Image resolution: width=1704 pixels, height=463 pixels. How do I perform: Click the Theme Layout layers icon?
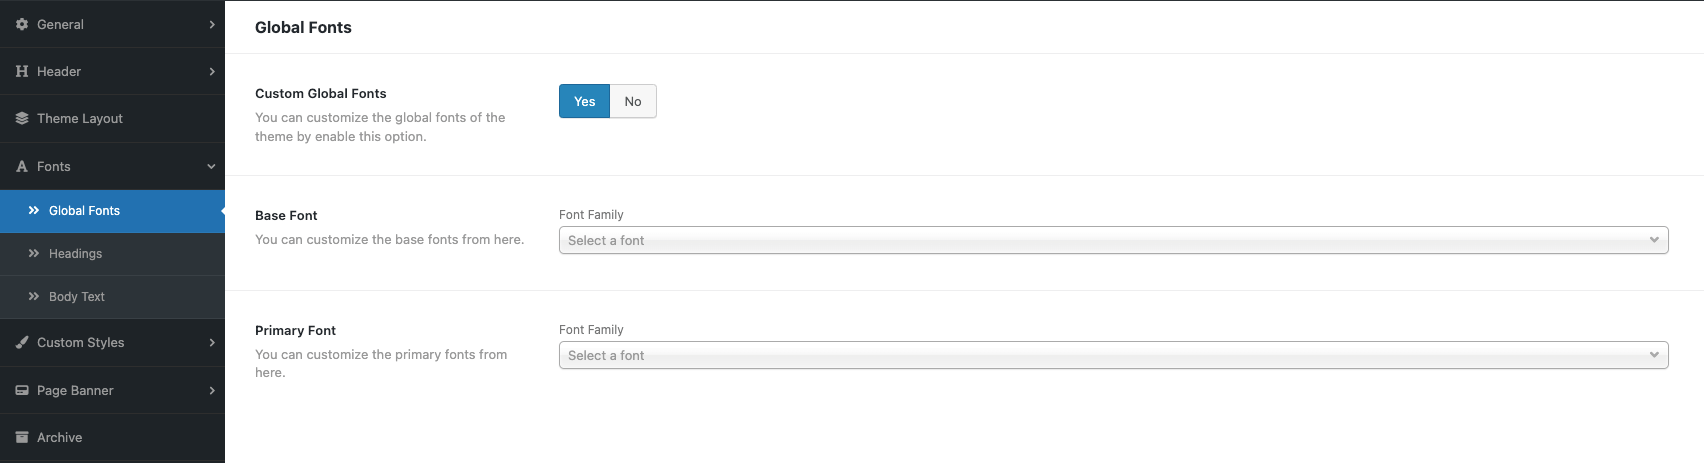(22, 118)
